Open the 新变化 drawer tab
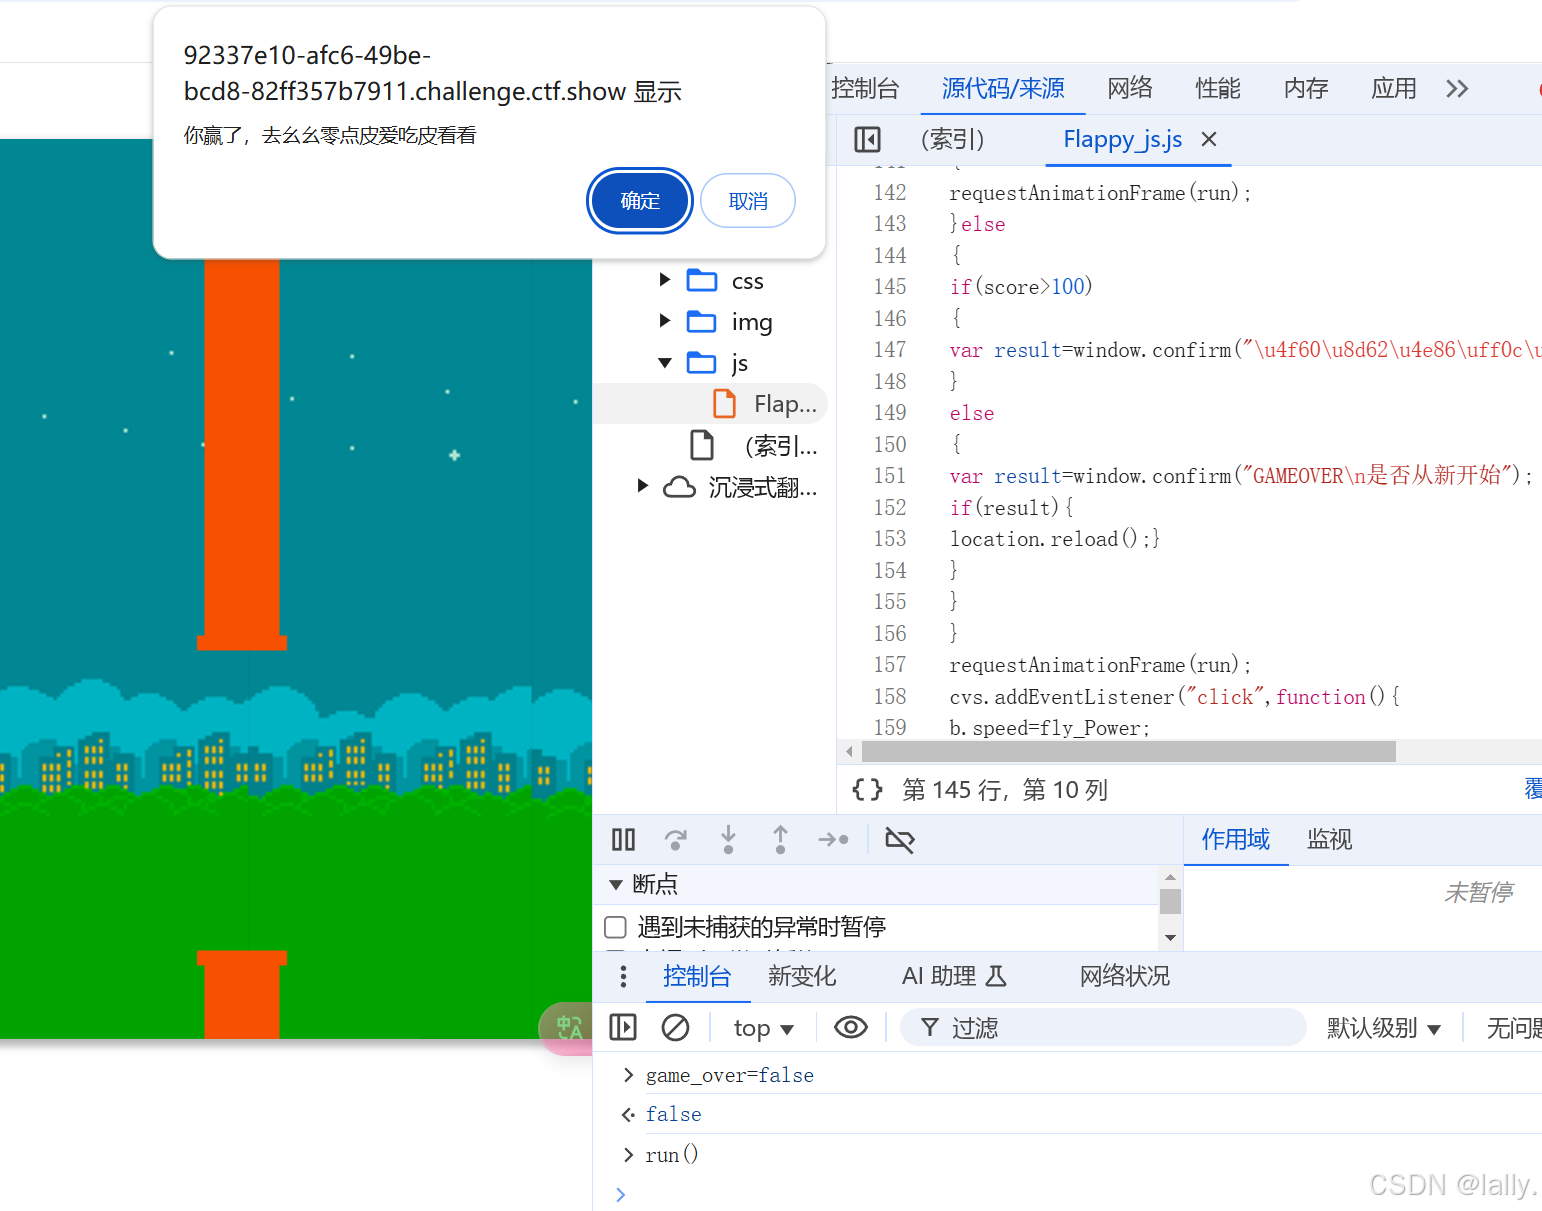1542x1211 pixels. (x=802, y=976)
